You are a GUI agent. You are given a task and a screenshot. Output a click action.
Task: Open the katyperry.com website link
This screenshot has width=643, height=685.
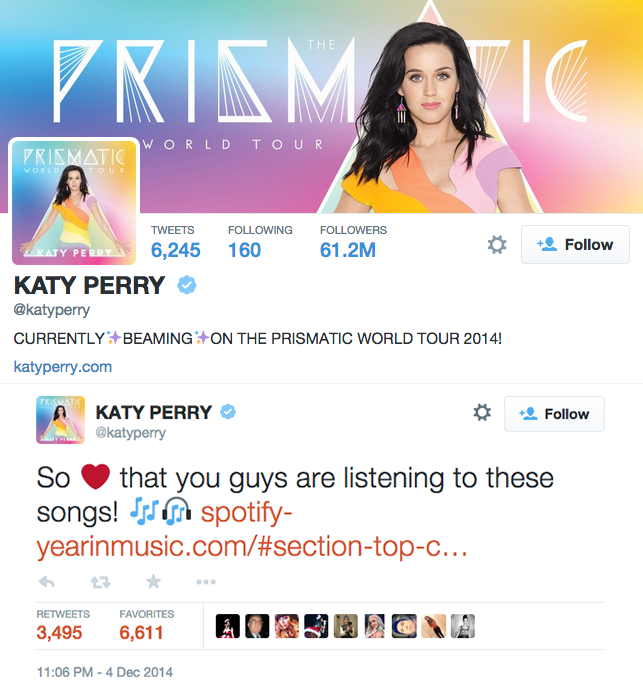tap(63, 367)
